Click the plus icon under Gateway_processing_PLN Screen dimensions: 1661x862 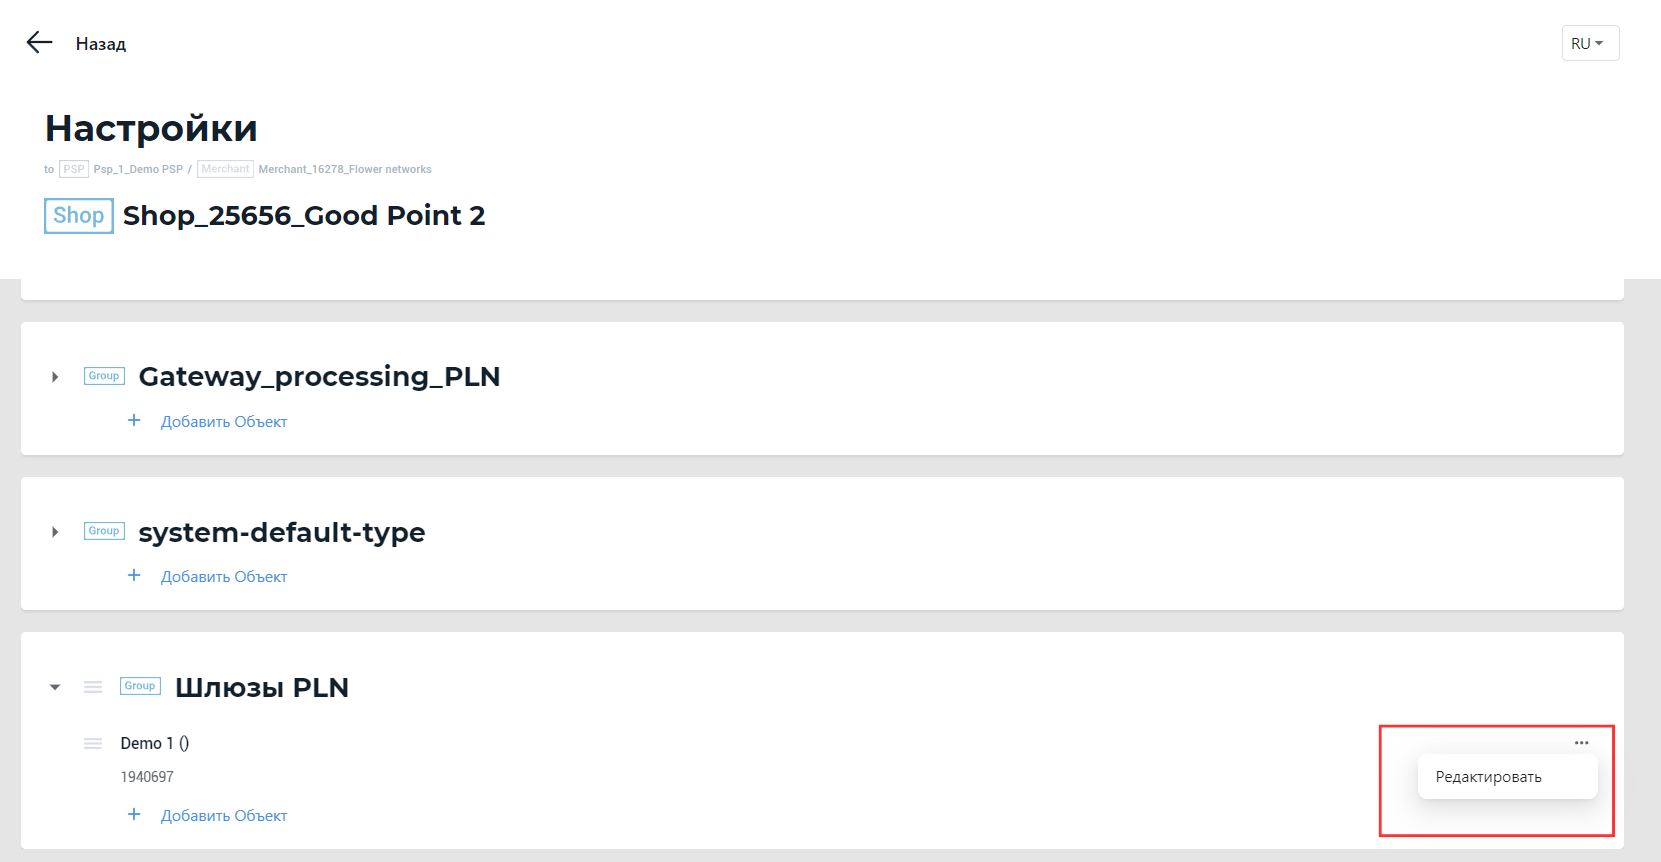click(134, 421)
